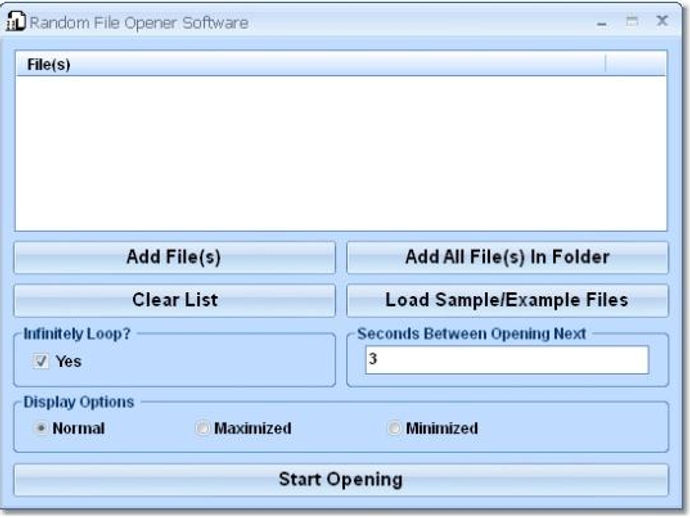This screenshot has width=690, height=518.
Task: Click the Random File Opener app icon
Action: (16, 21)
